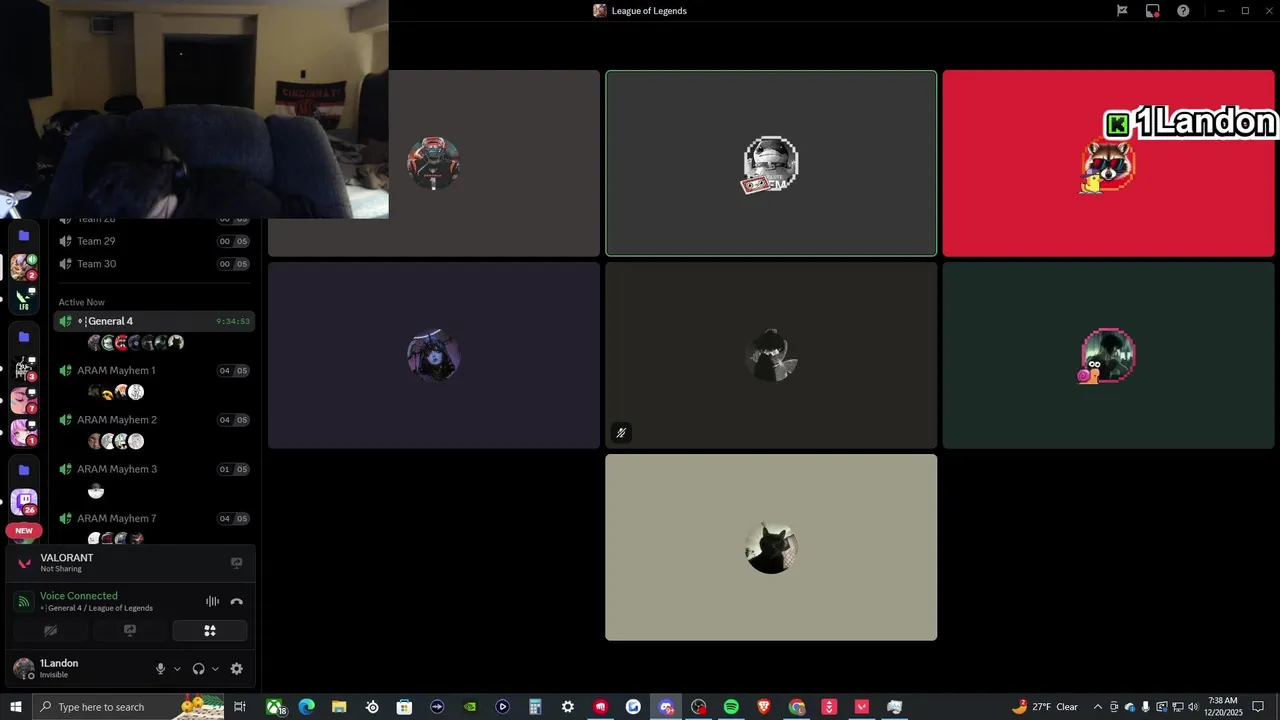The image size is (1280, 720).
Task: Join the ARAM Mayhem 2 voice channel
Action: coord(154,420)
